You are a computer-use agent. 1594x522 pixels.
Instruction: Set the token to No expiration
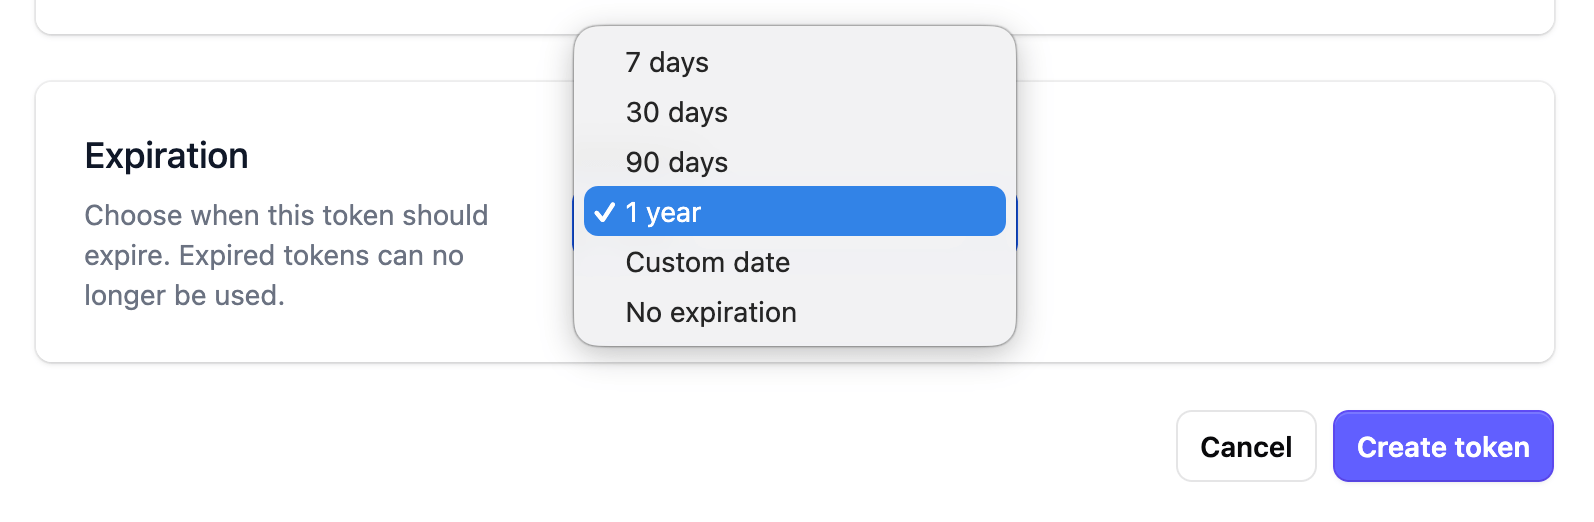pos(710,312)
